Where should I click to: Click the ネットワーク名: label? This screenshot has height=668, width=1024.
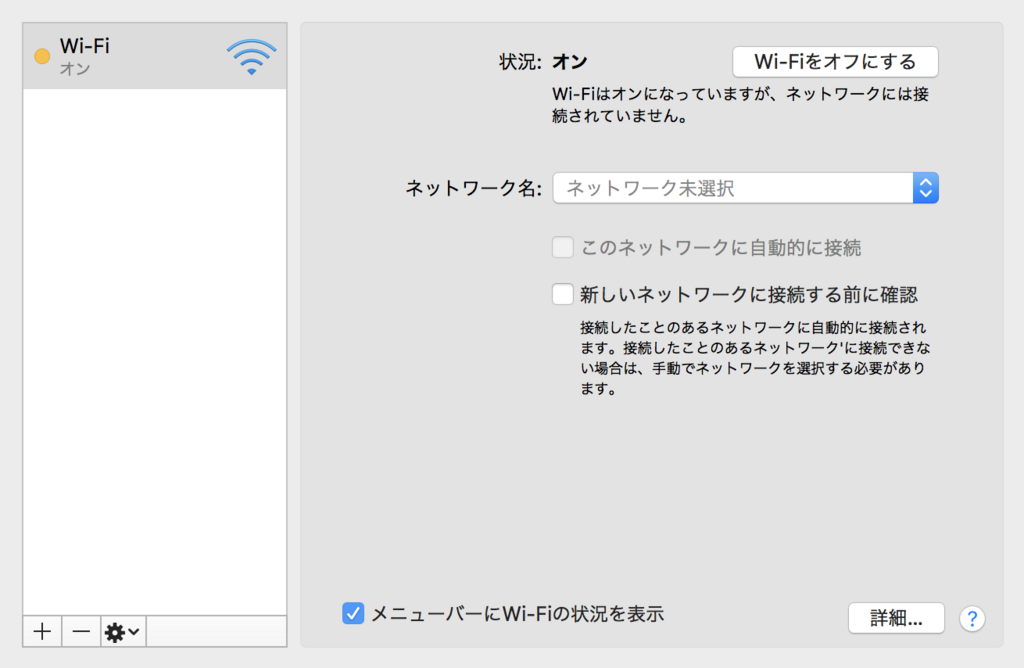pyautogui.click(x=473, y=188)
